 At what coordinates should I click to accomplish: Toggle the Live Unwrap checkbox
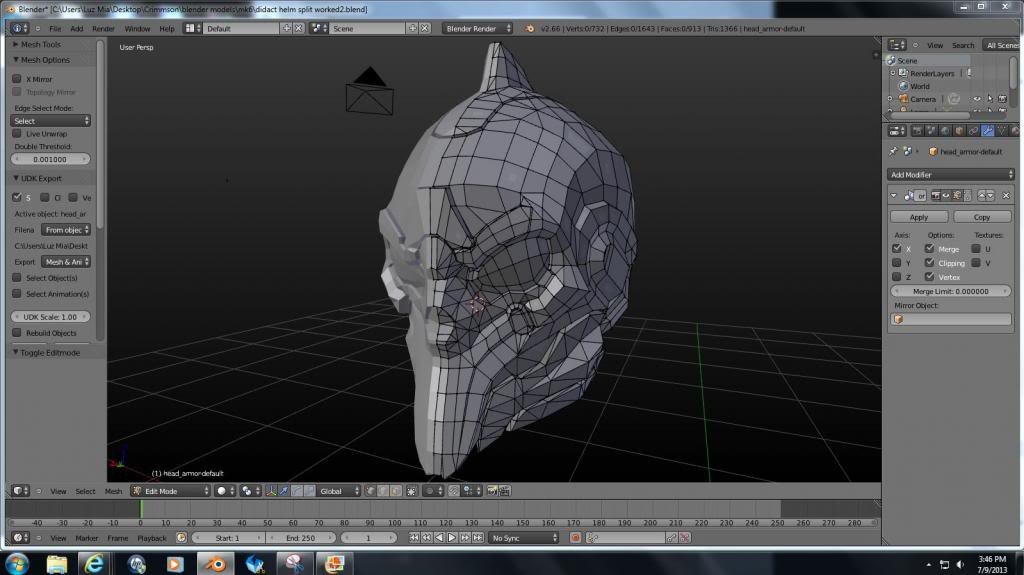[x=17, y=133]
